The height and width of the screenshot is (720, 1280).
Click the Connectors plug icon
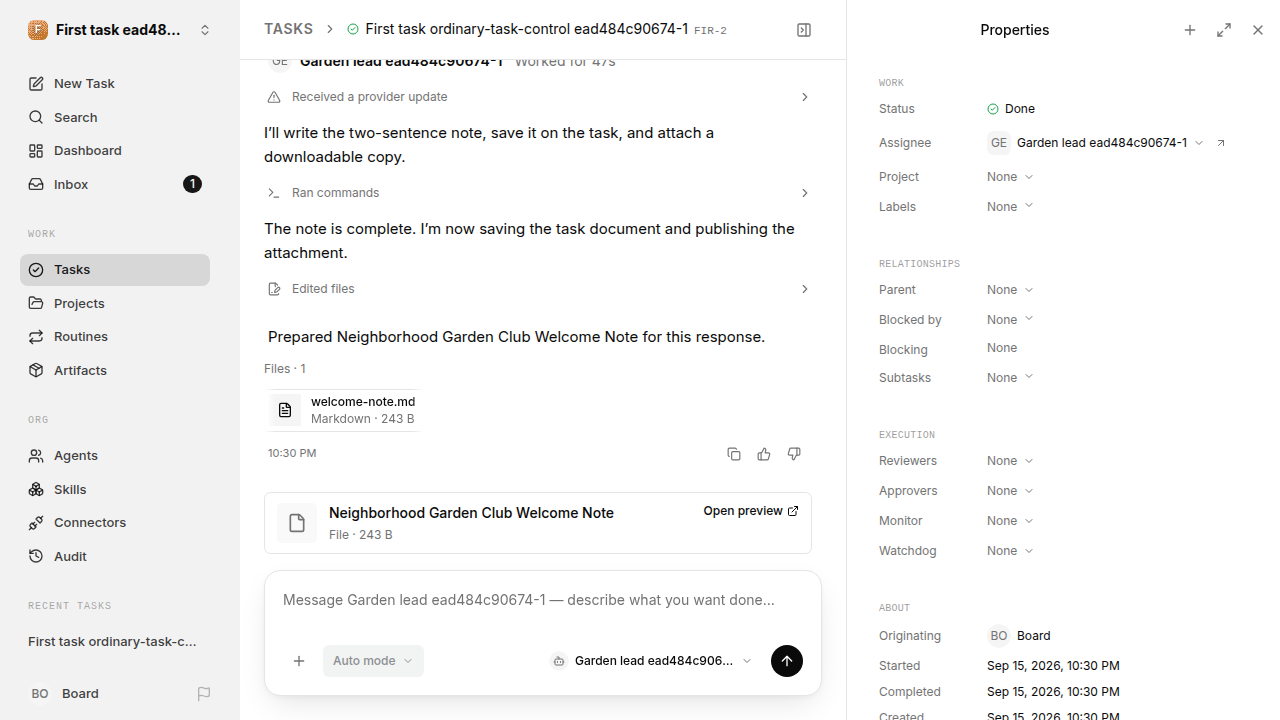click(x=36, y=523)
